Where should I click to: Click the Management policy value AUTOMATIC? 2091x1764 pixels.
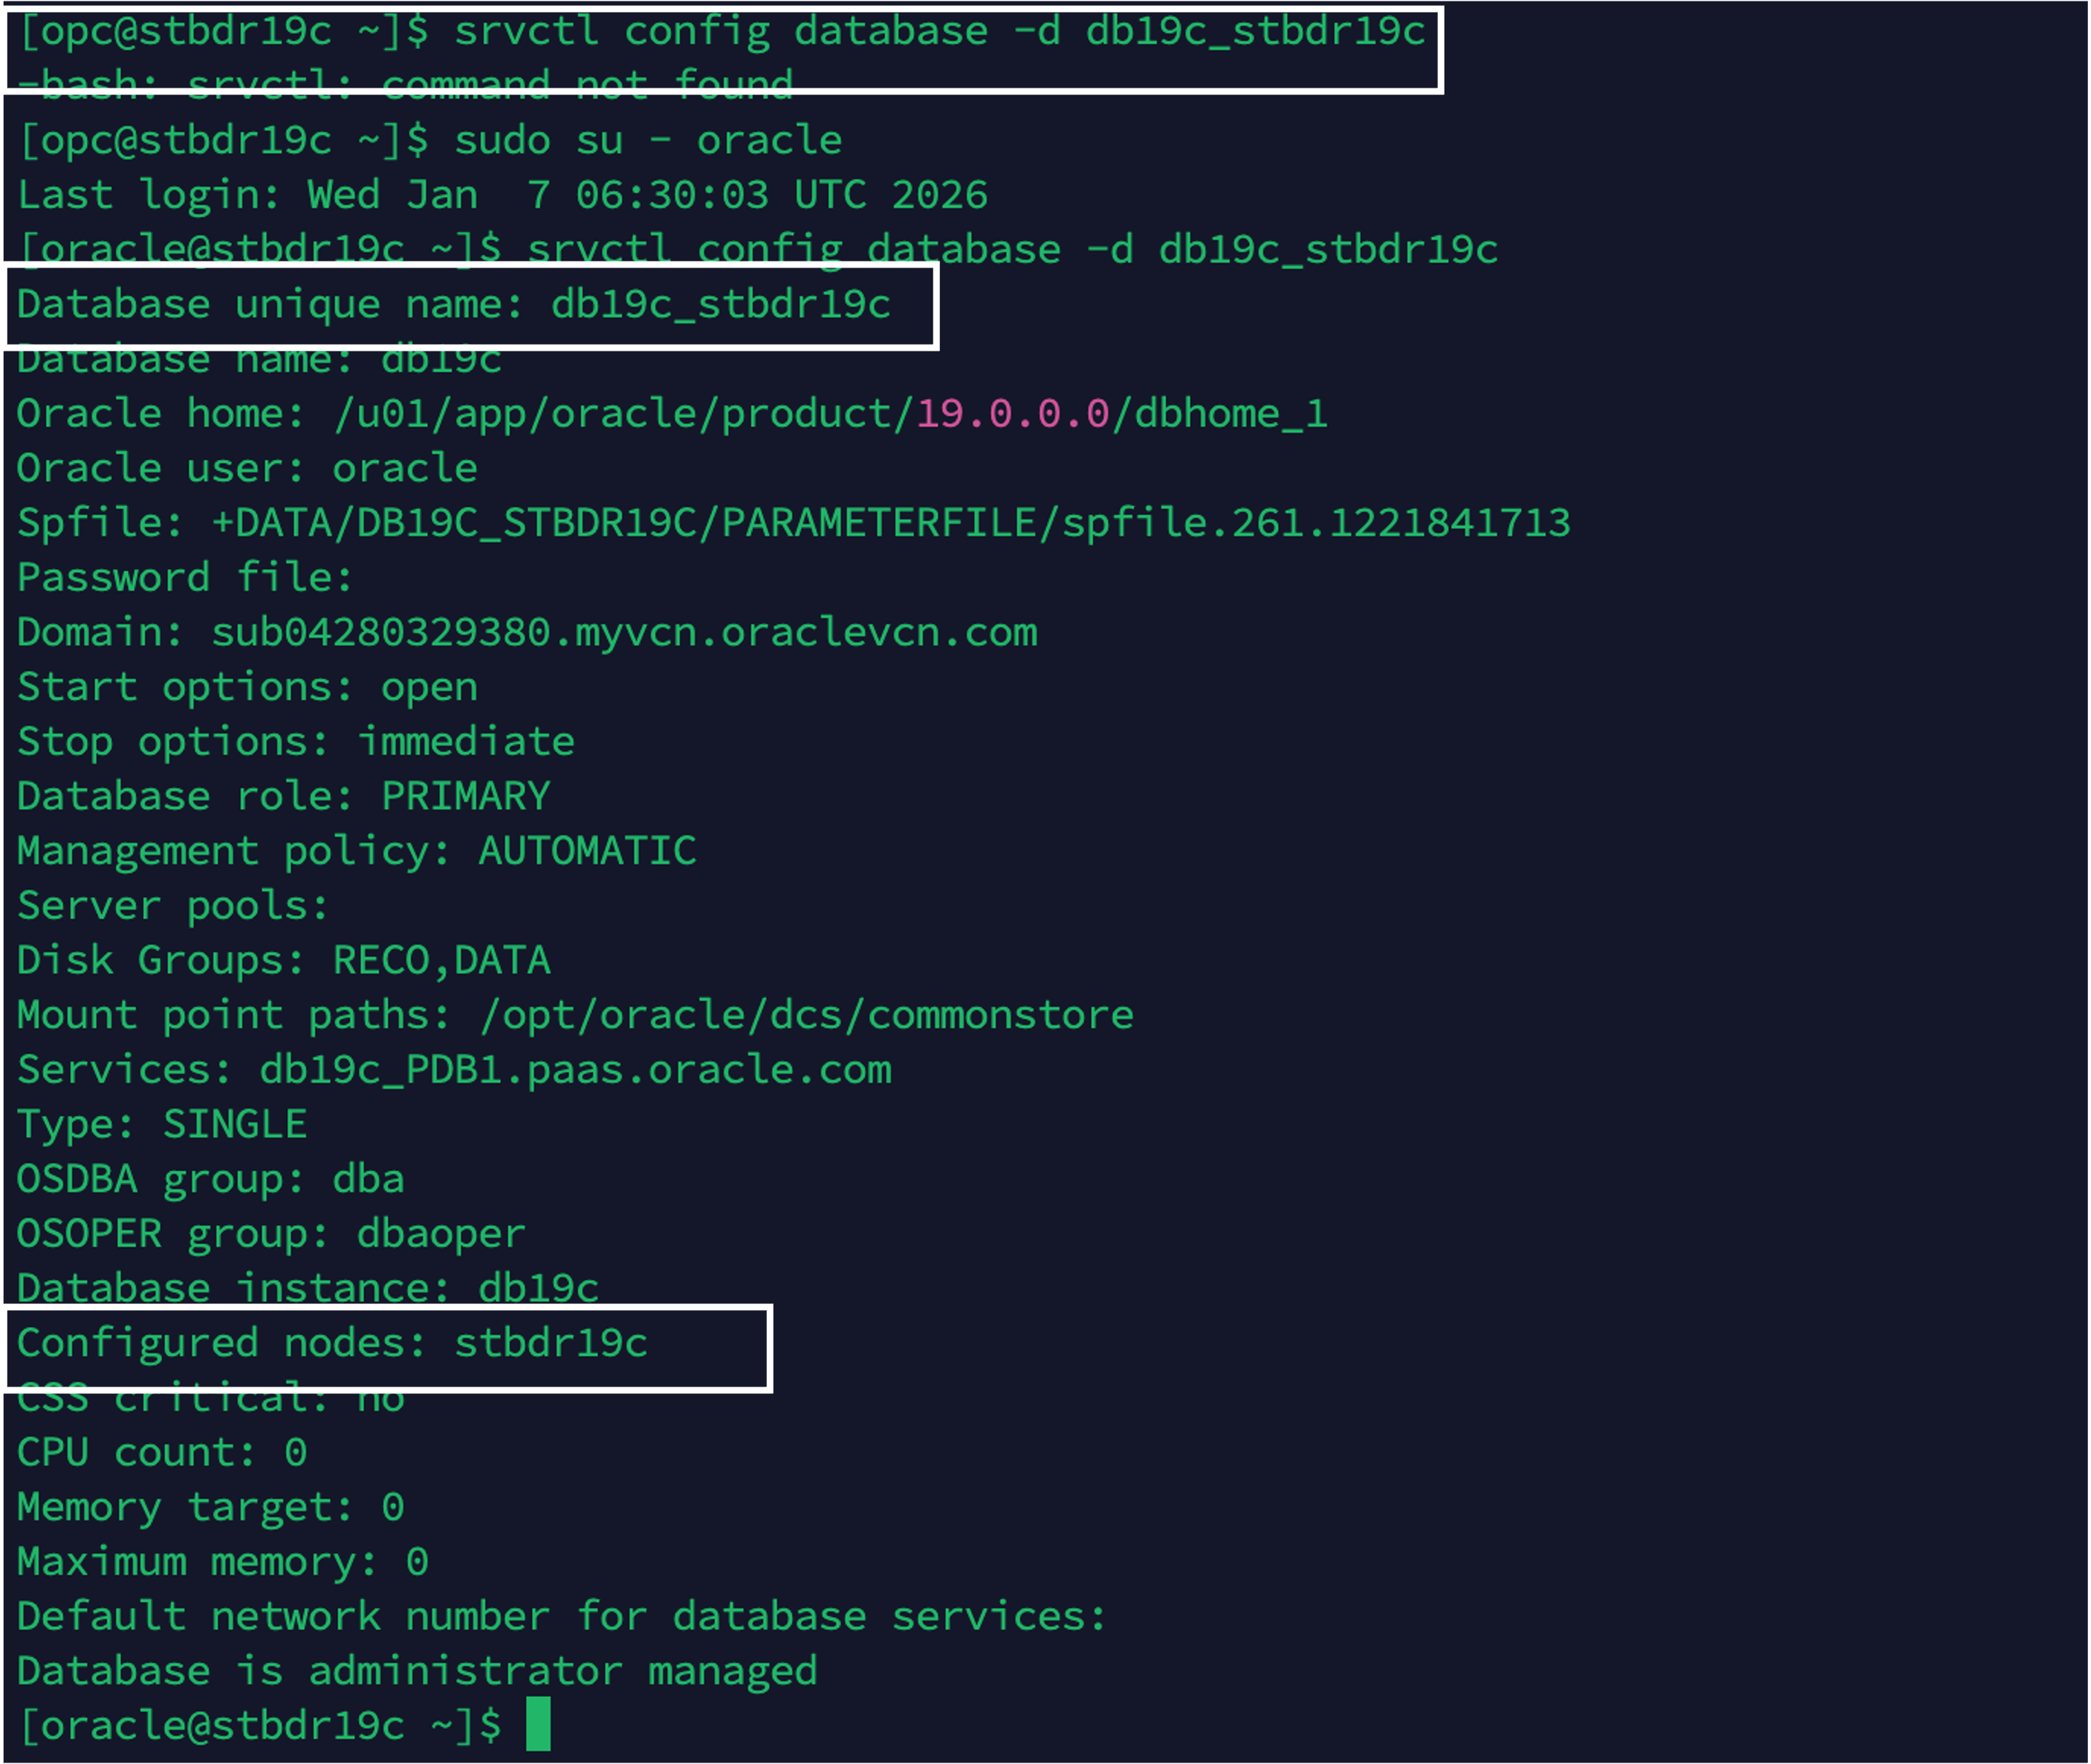(587, 851)
